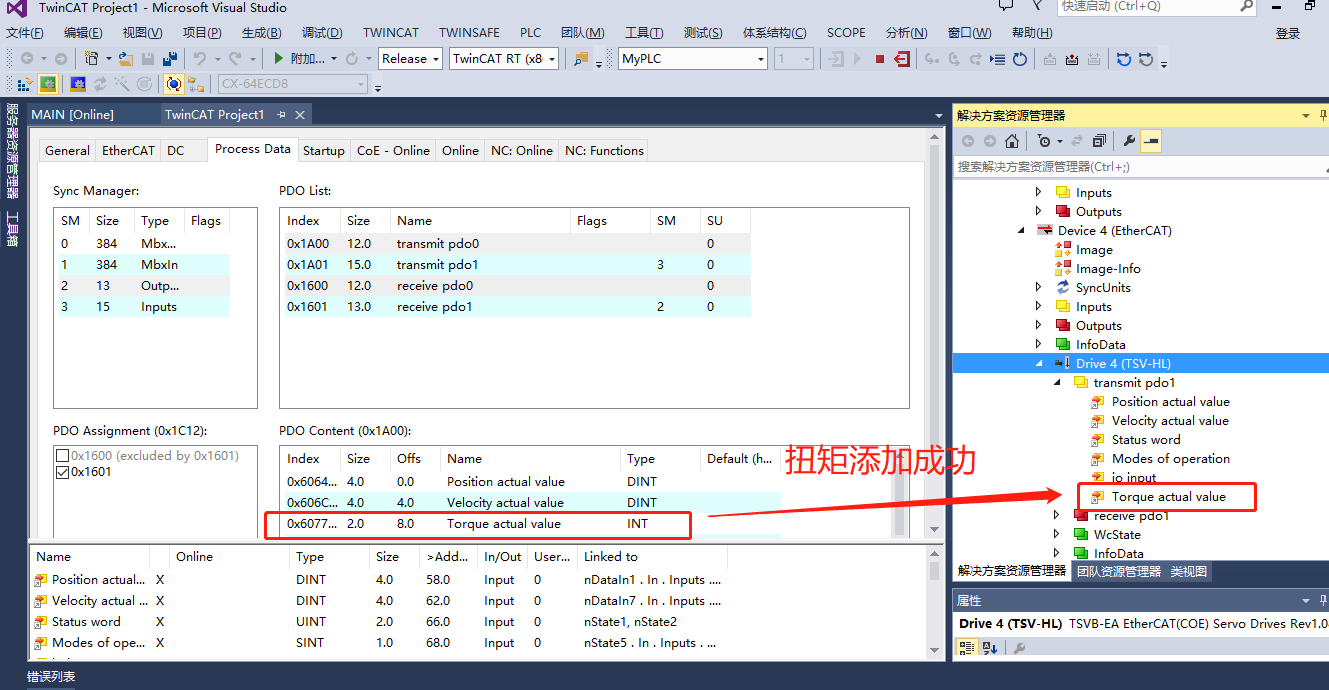Click the Show Next Statement icon
This screenshot has width=1329, height=690.
click(997, 59)
